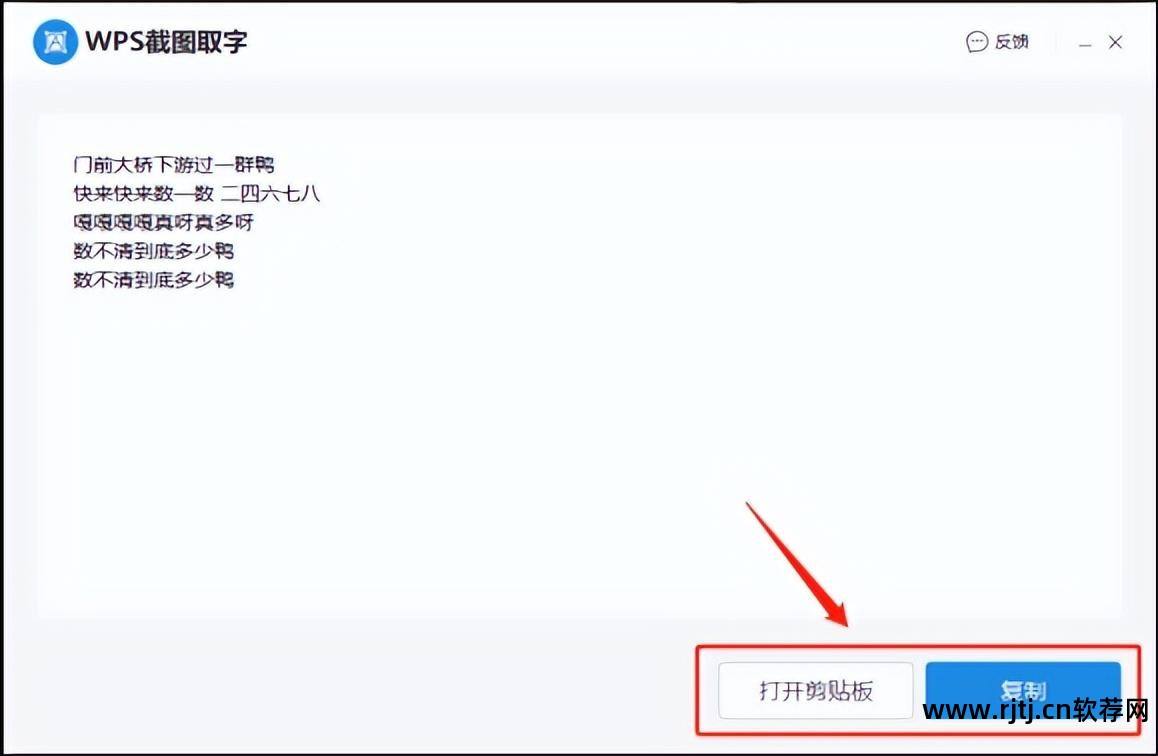This screenshot has width=1158, height=756.
Task: Click the numbers 二四六七八 in second line
Action: 270,193
